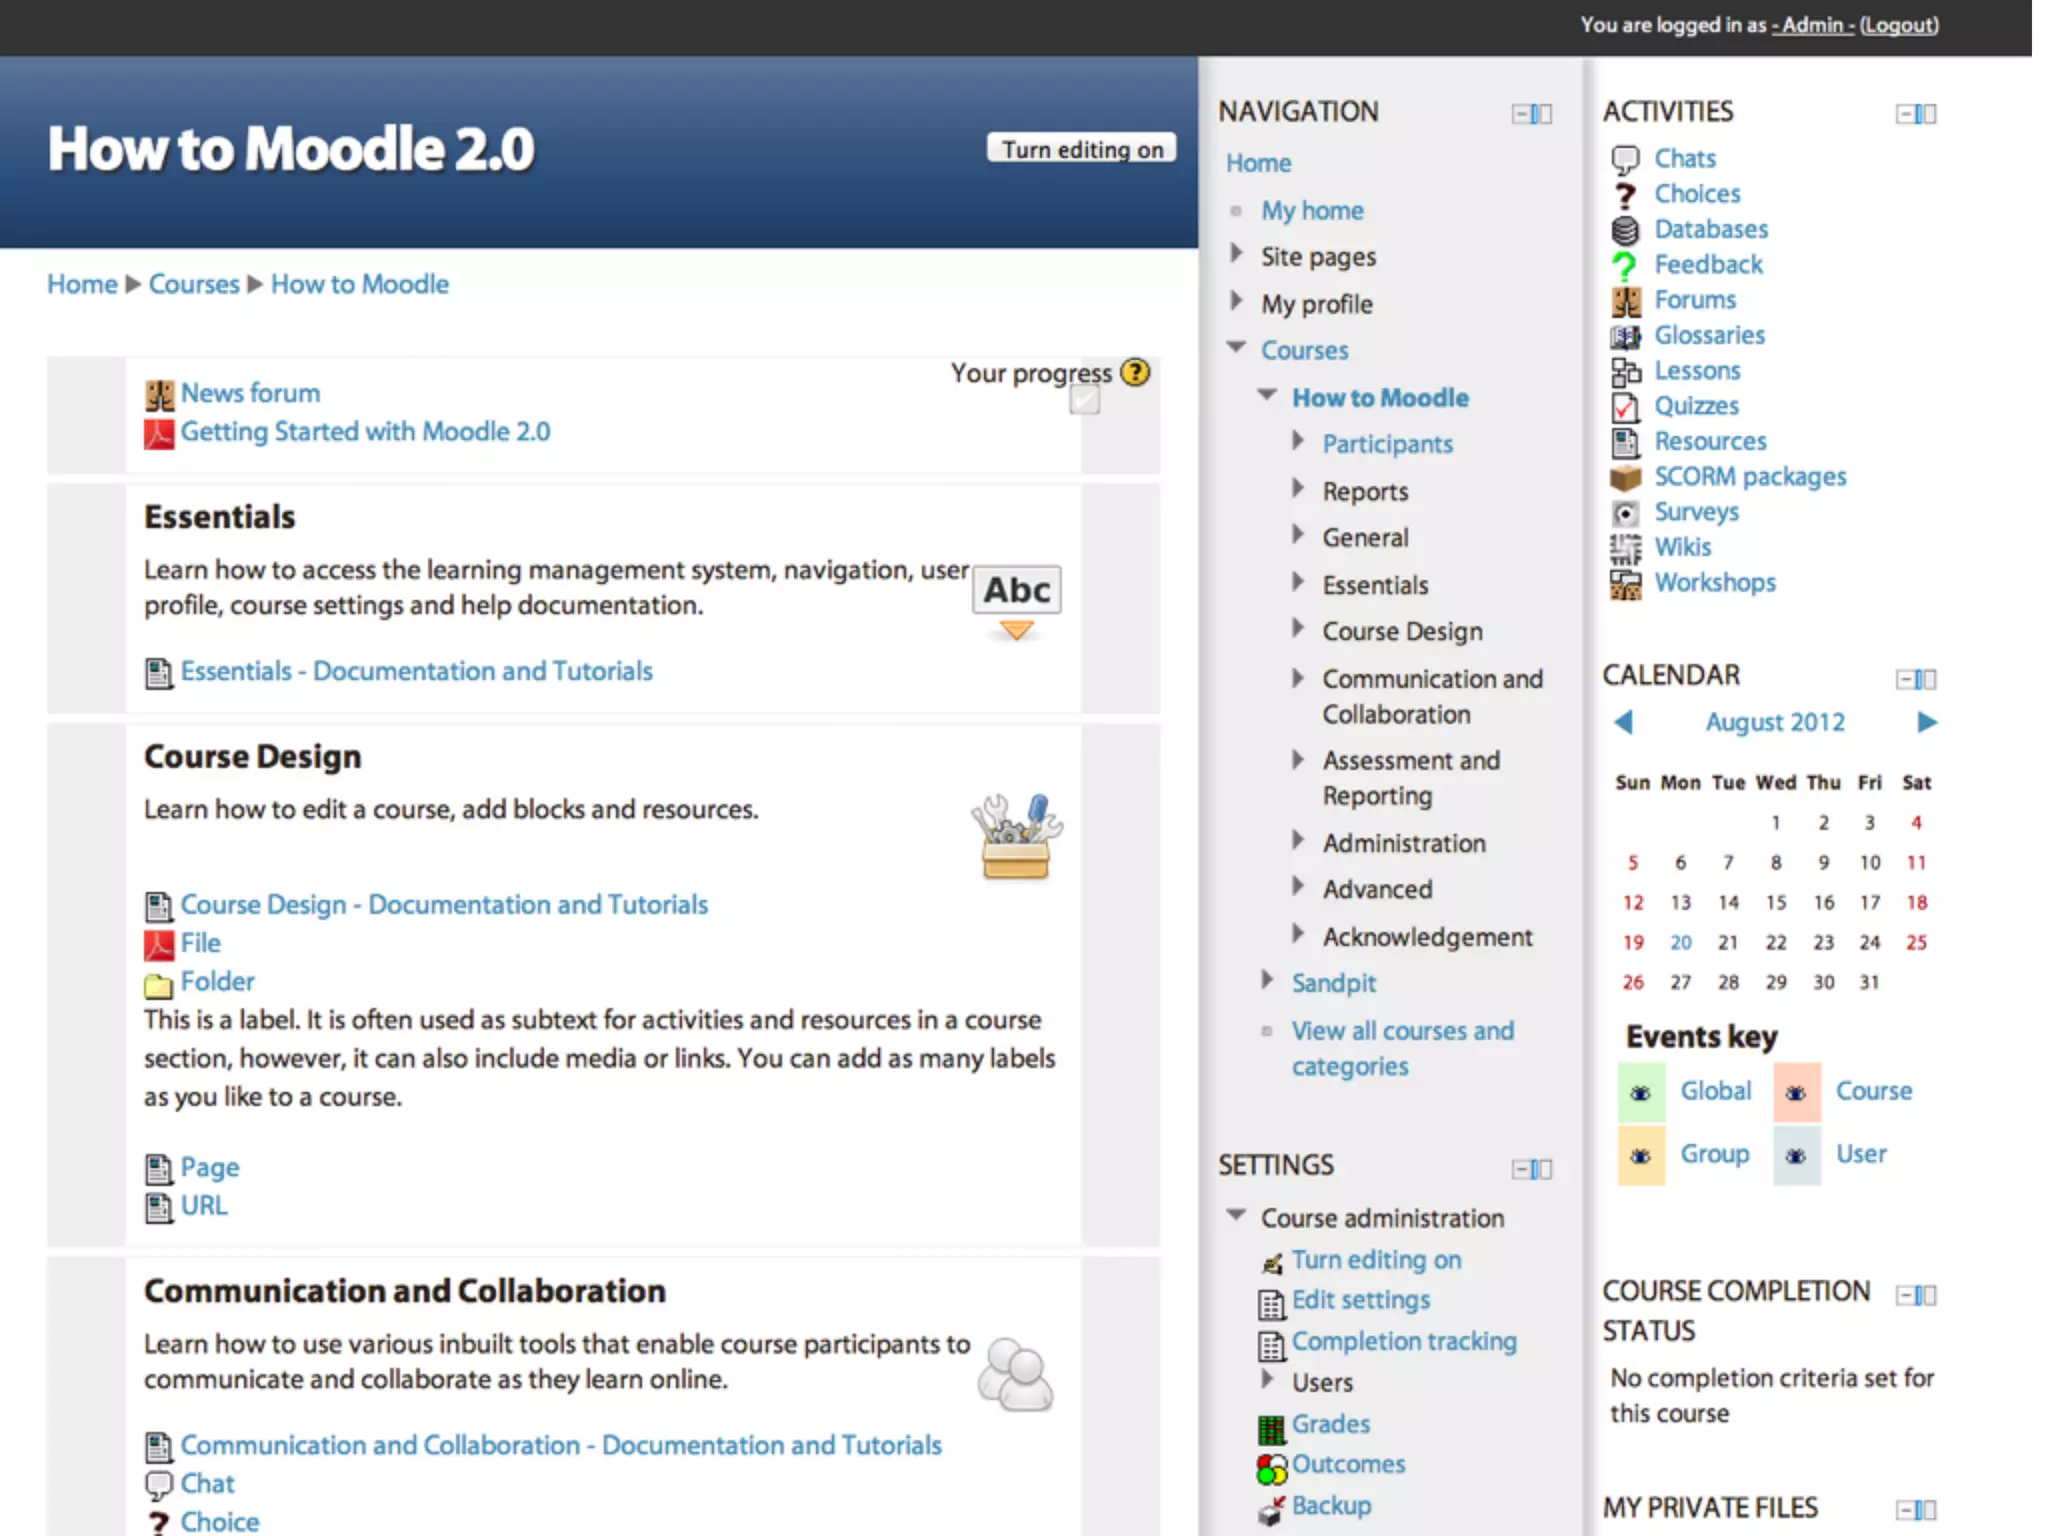The image size is (2048, 1536).
Task: Toggle Global events eye icon
Action: pos(1641,1093)
